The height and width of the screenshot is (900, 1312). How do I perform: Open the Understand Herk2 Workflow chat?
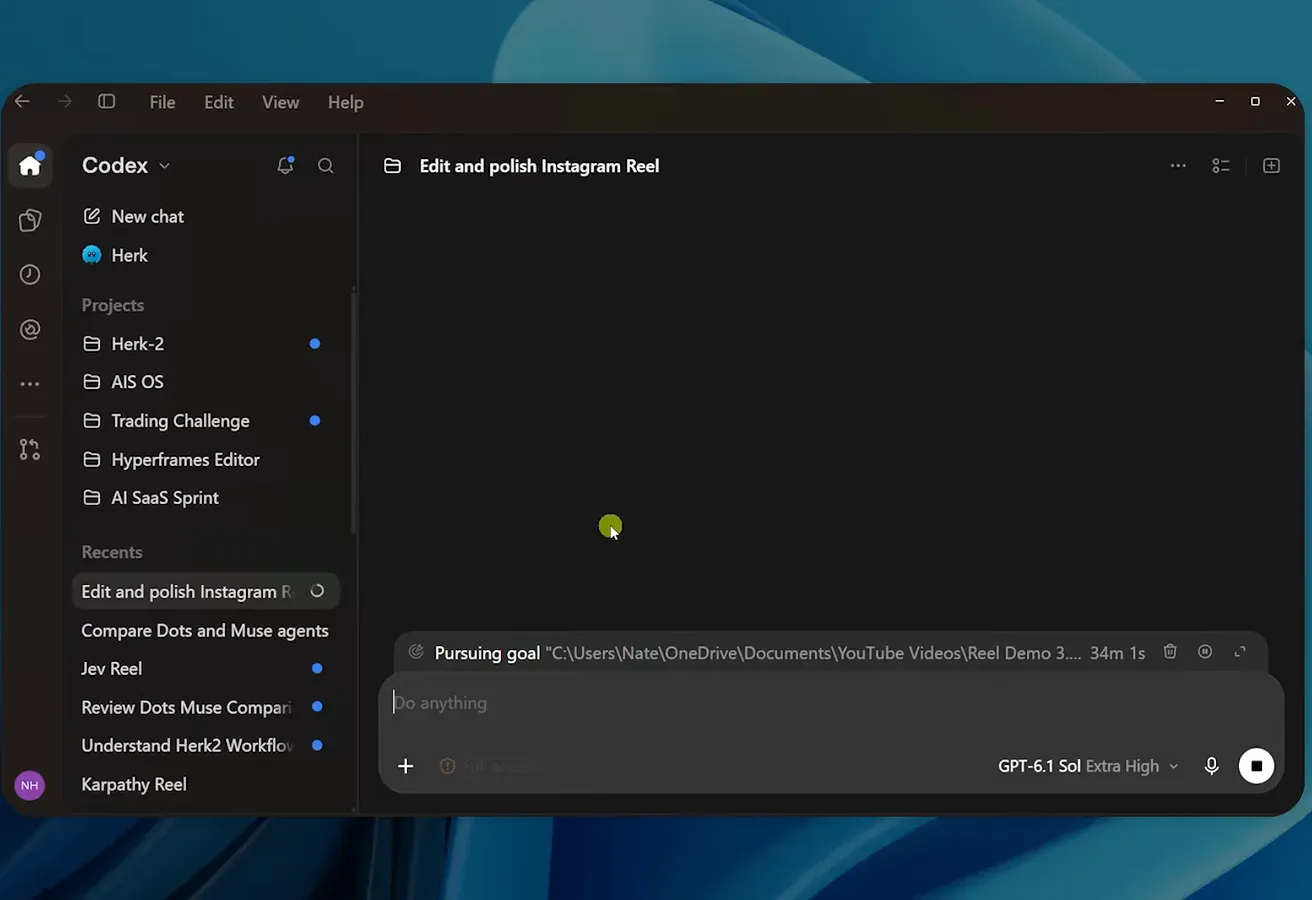[x=205, y=746]
